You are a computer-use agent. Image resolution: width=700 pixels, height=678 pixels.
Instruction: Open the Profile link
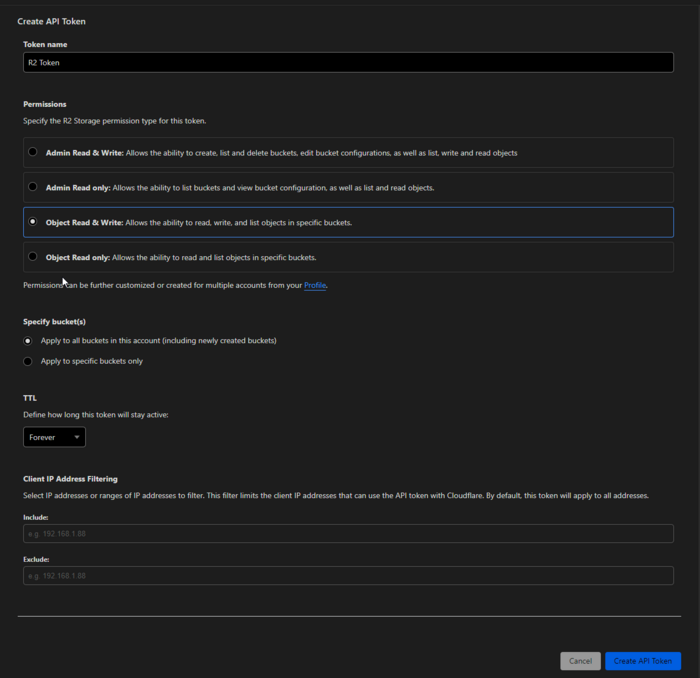coord(315,285)
